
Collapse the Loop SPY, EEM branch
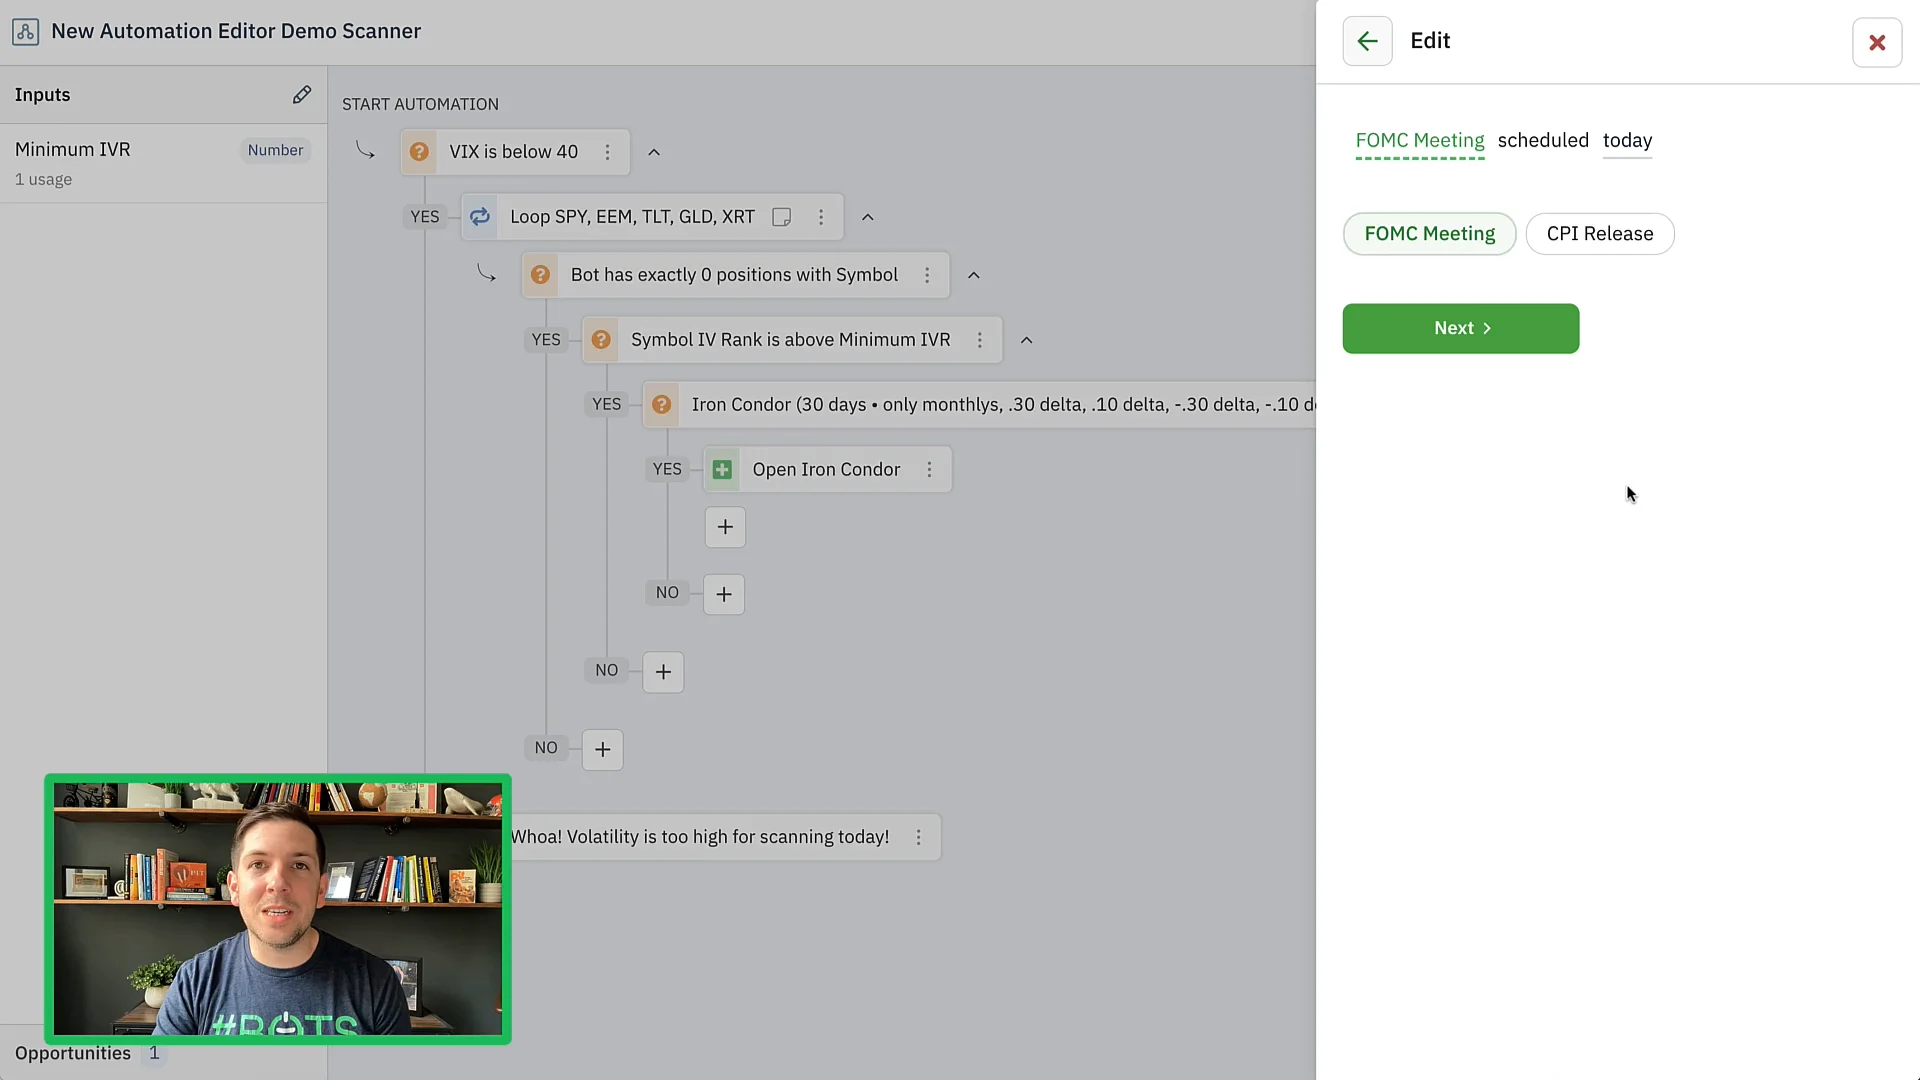point(868,217)
